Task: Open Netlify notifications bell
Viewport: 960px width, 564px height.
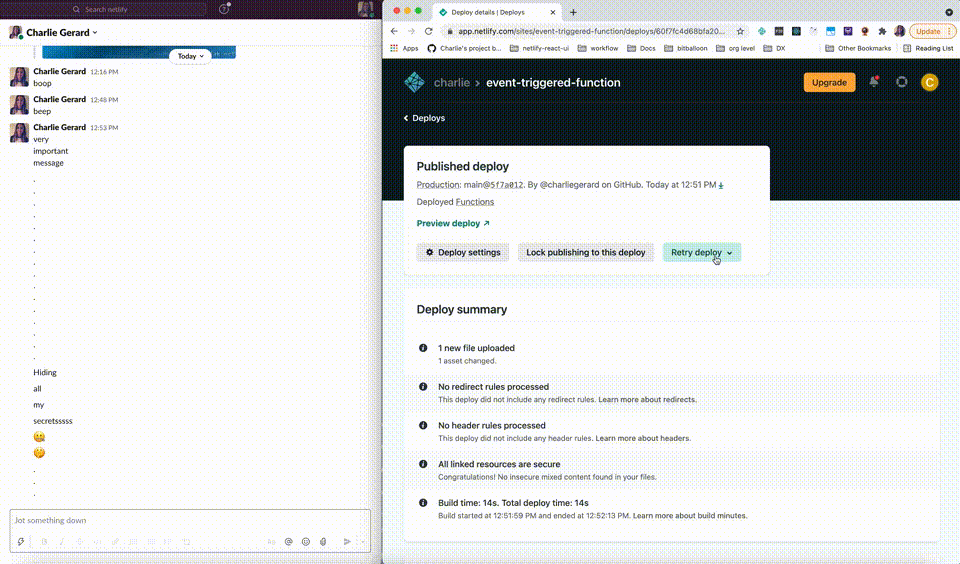Action: (x=874, y=82)
